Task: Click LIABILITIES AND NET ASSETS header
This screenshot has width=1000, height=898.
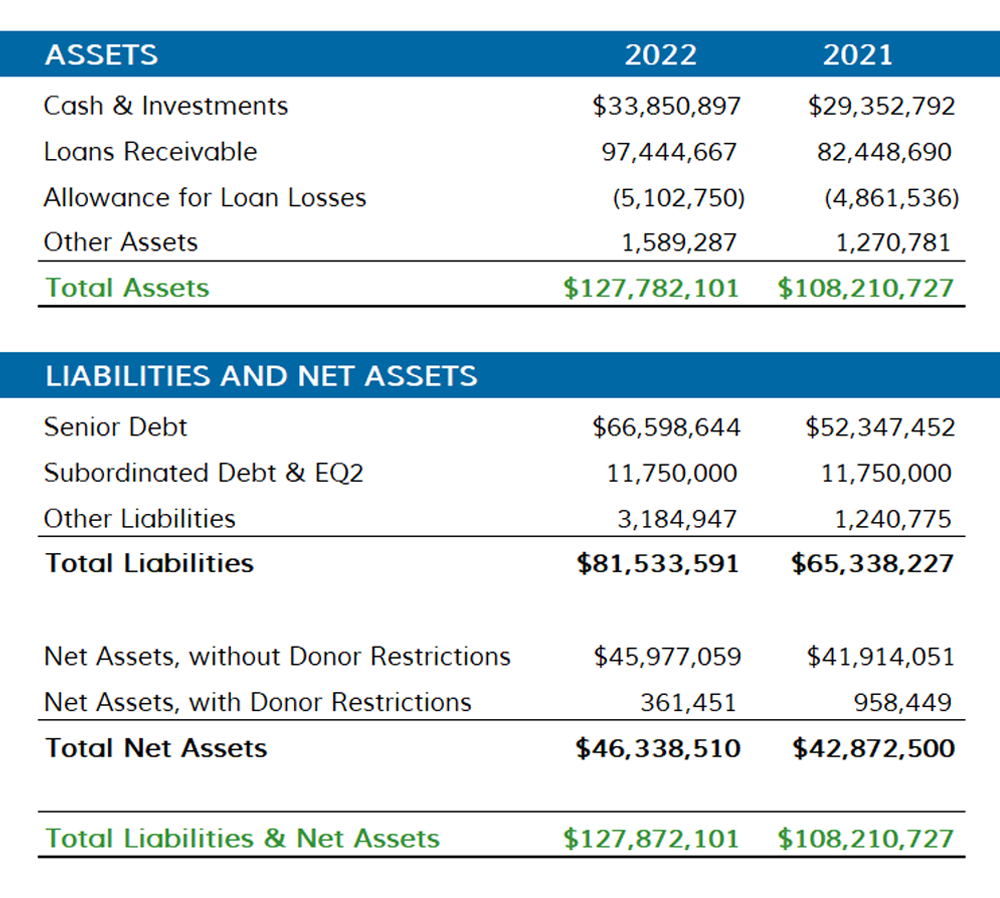Action: [261, 376]
